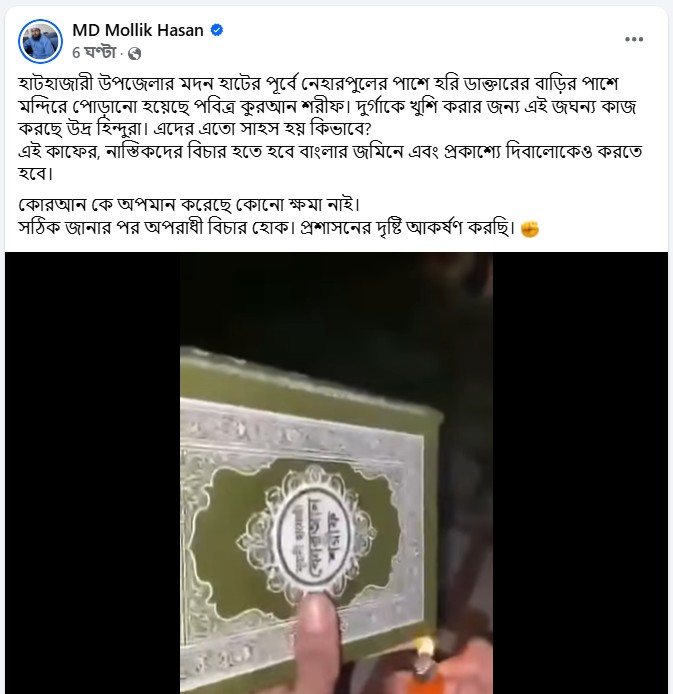This screenshot has height=694, width=673.
Task: Click the globe public audience icon
Action: pos(135,54)
